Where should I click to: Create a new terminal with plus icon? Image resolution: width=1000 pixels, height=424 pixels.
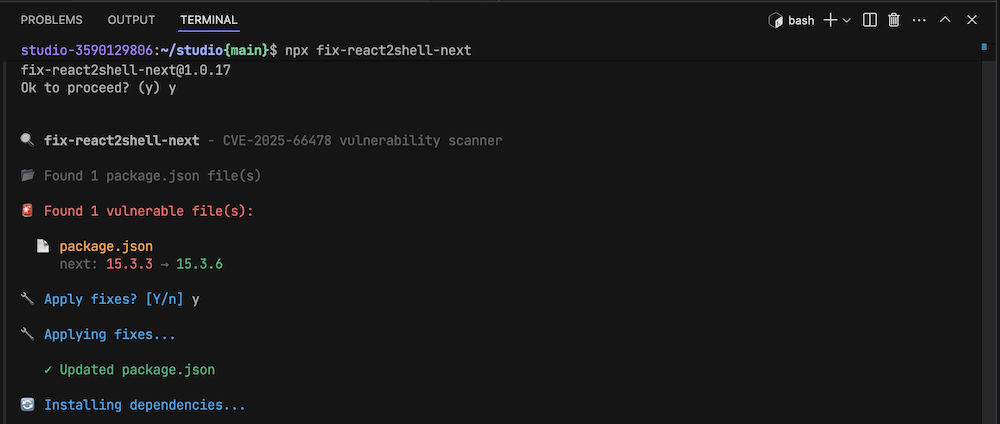tap(829, 20)
